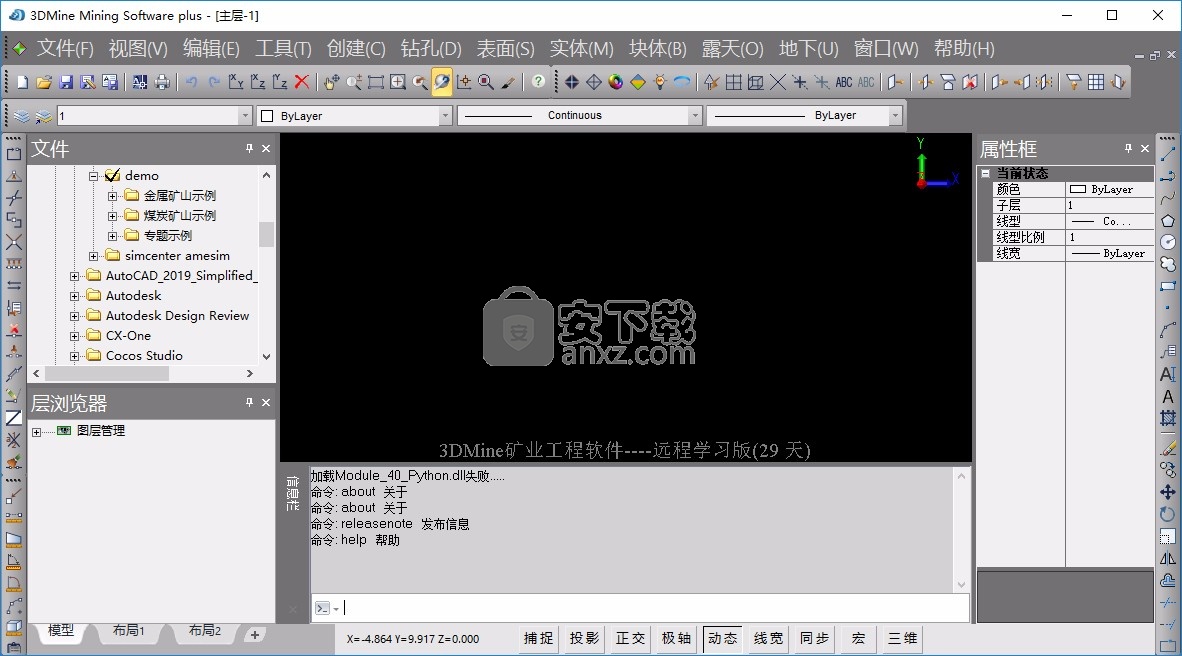
Task: Select the simcenter amesim folder
Action: [x=177, y=256]
